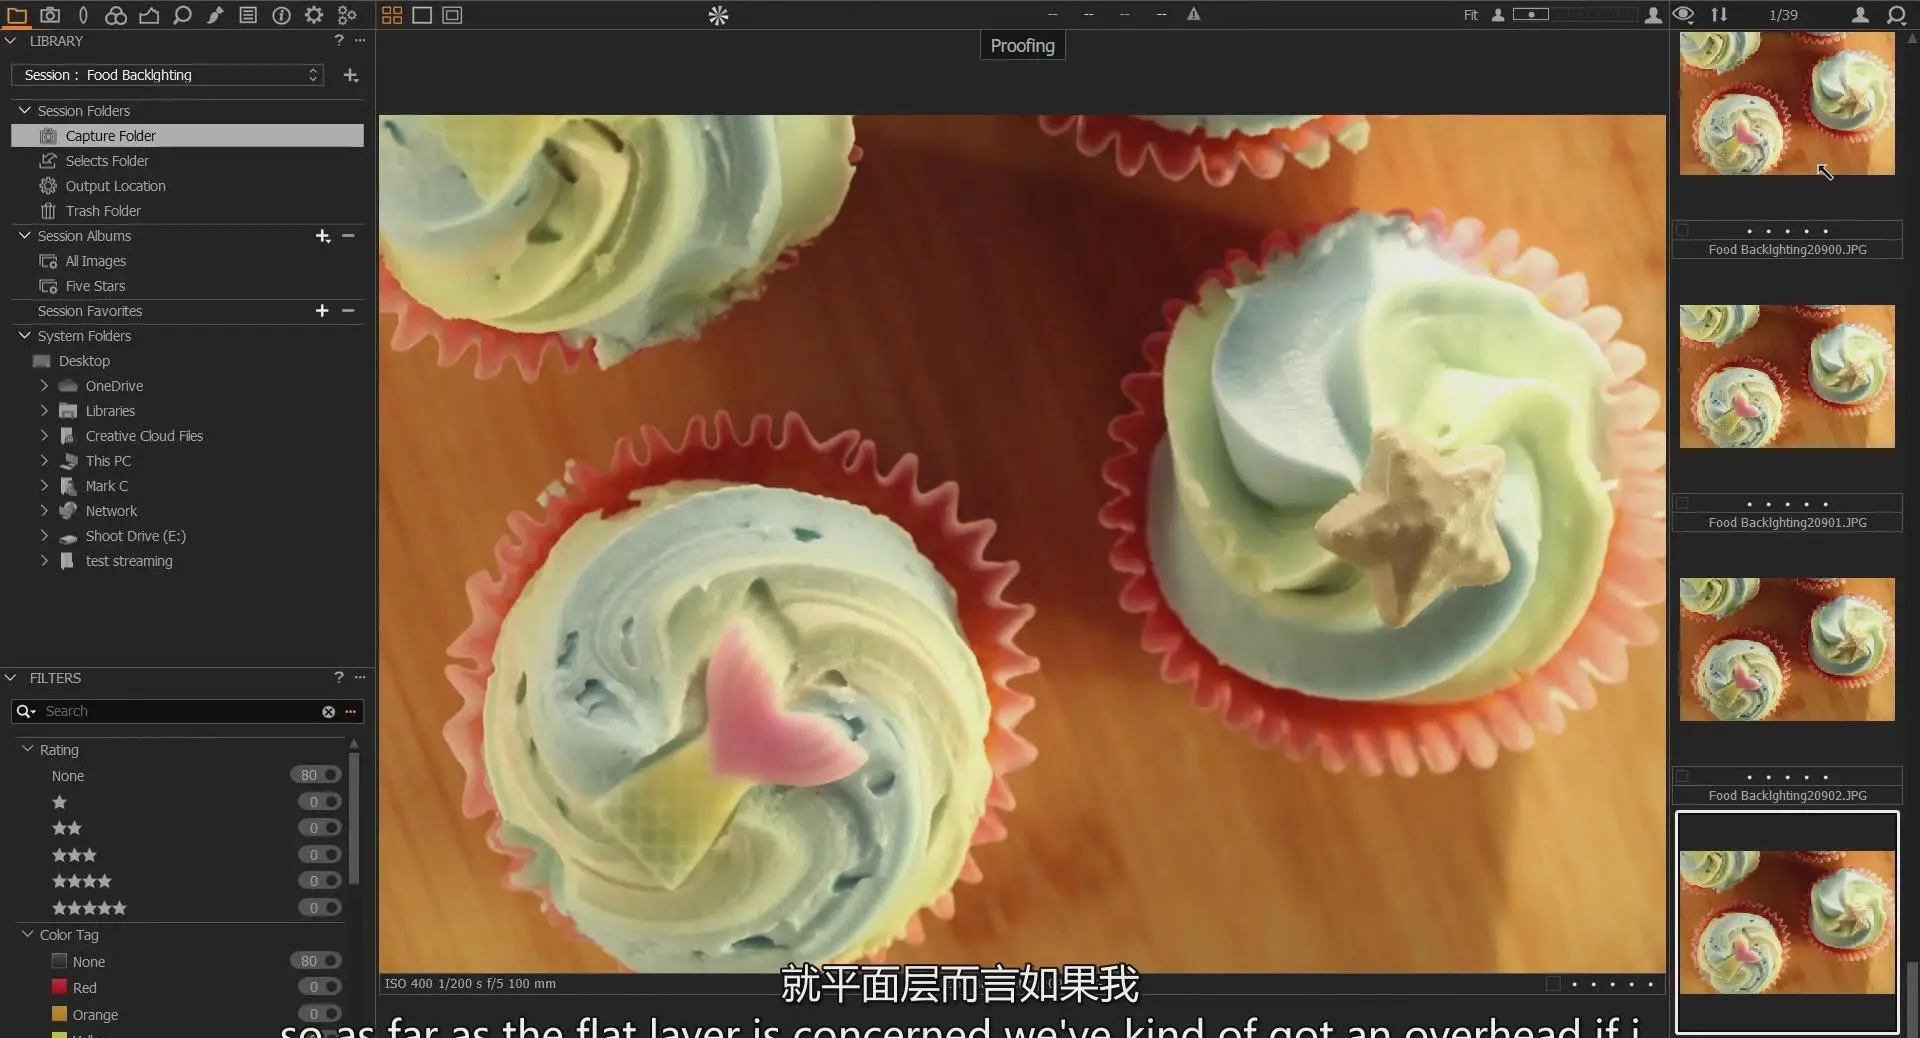
Task: Collapse the Session Folders section
Action: pyautogui.click(x=25, y=110)
